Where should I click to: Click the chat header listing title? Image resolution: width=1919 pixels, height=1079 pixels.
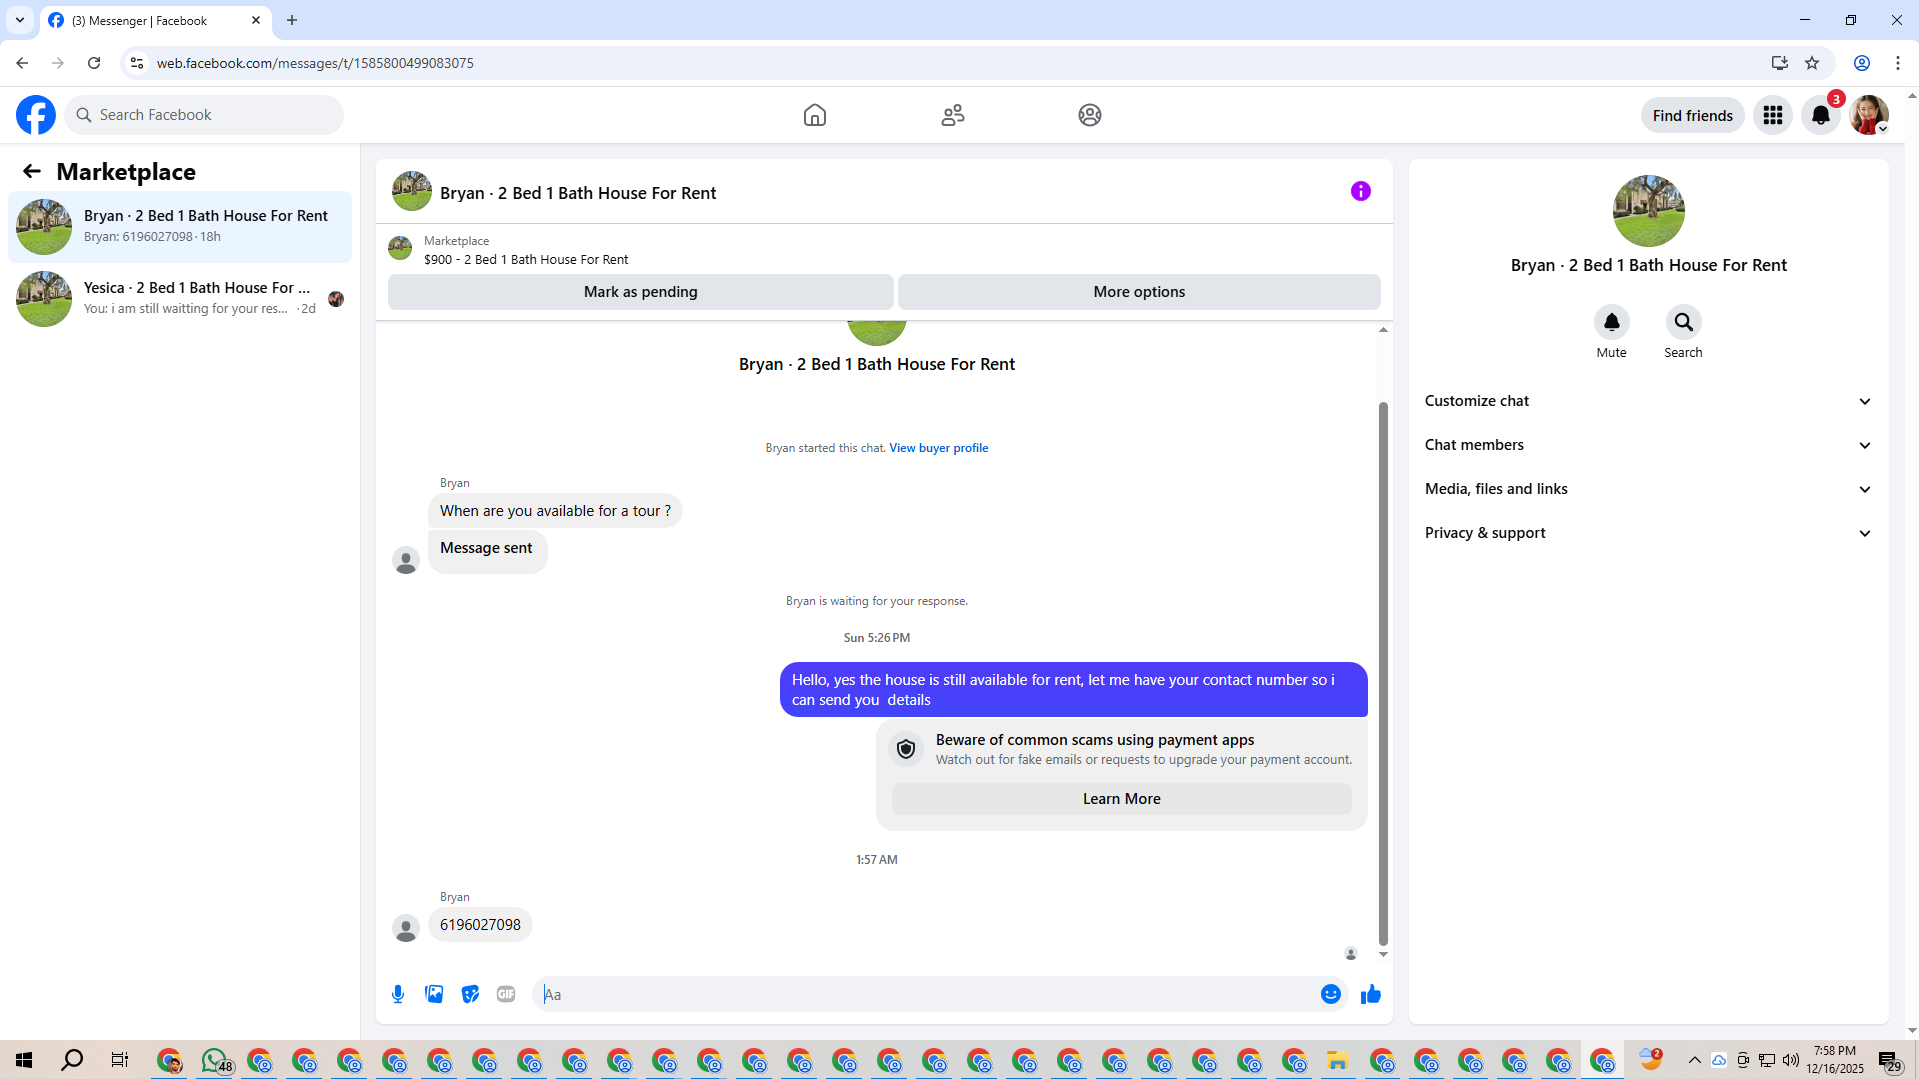tap(578, 193)
